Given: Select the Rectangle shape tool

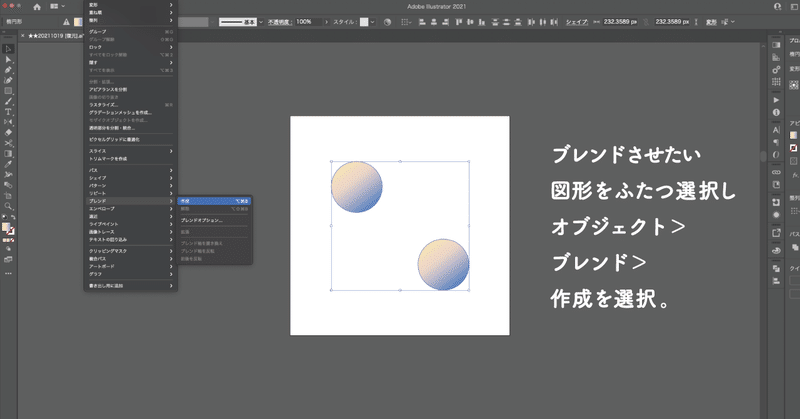Looking at the screenshot, I should [x=8, y=91].
